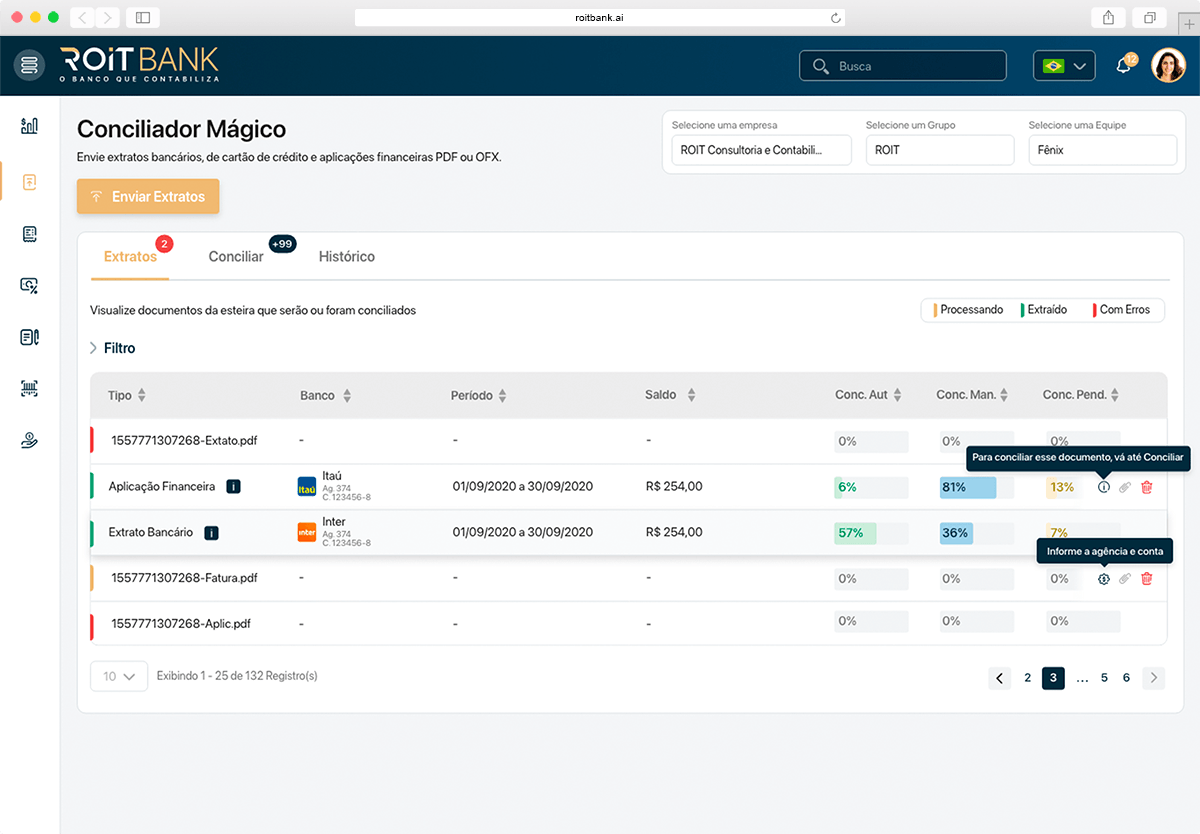Screen dimensions: 1200x834
Task: Open the rows-per-page dropdown showing 10
Action: pos(119,677)
